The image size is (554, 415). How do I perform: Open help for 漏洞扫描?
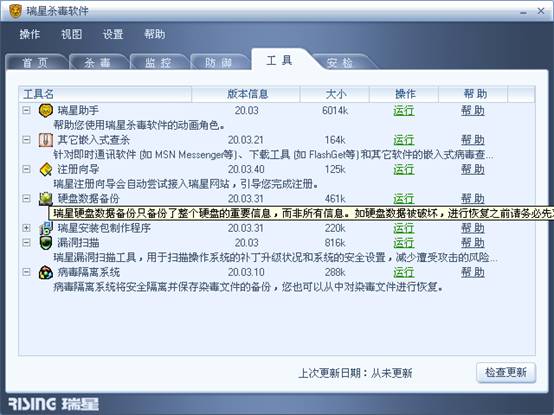click(x=473, y=243)
